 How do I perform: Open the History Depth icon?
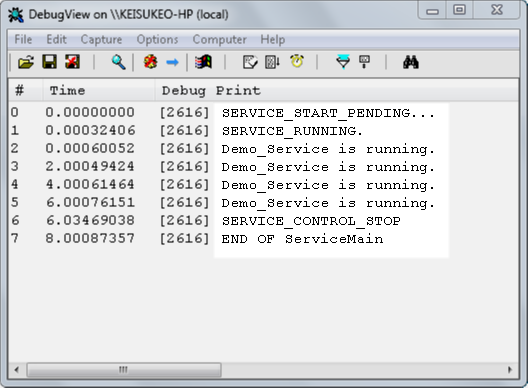364,62
